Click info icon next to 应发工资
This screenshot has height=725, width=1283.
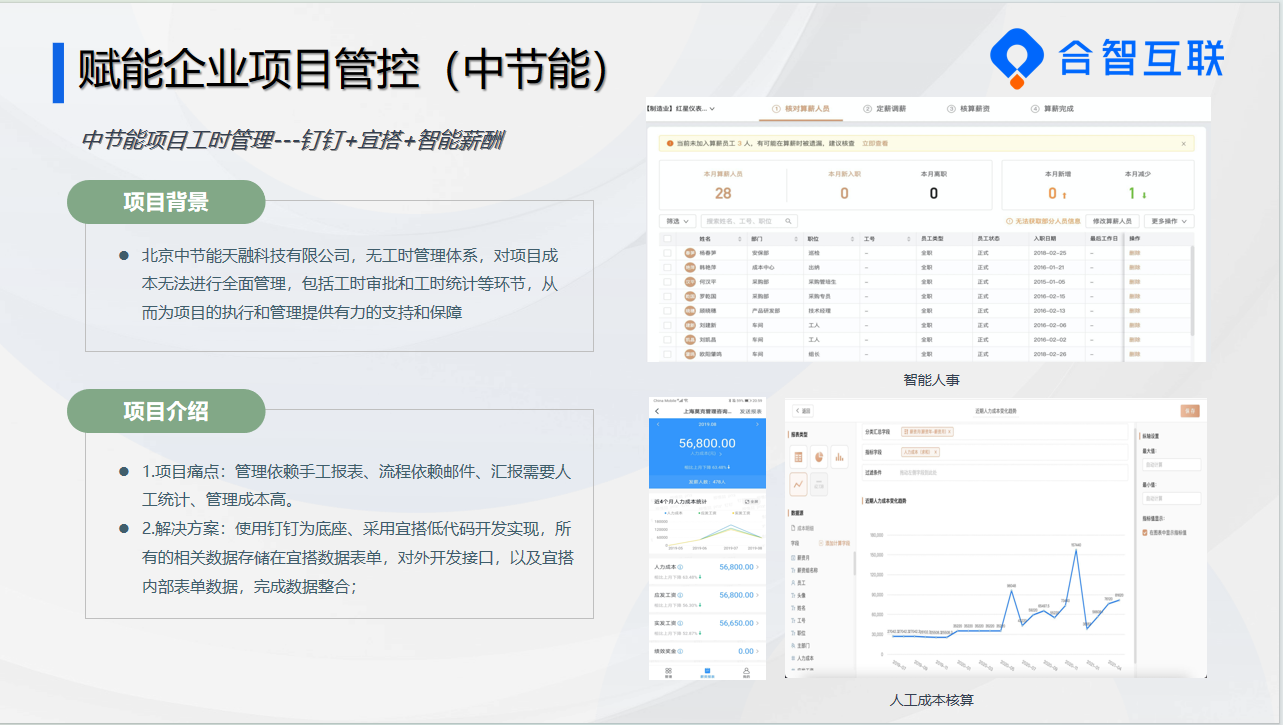681,595
